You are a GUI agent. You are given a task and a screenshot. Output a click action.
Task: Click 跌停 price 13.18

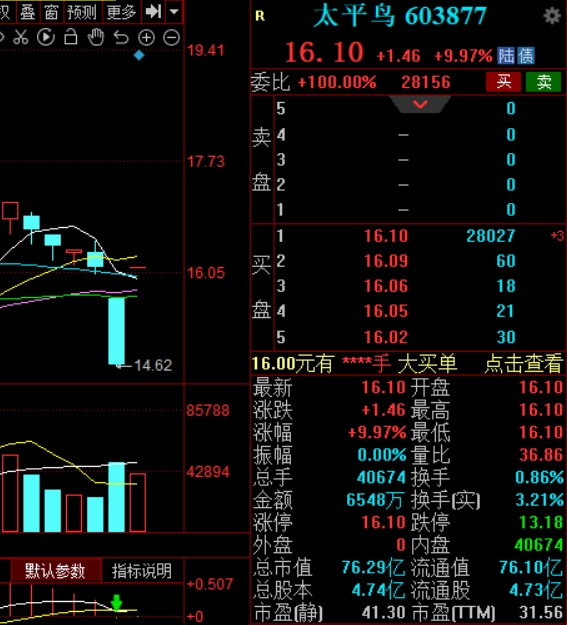(541, 522)
